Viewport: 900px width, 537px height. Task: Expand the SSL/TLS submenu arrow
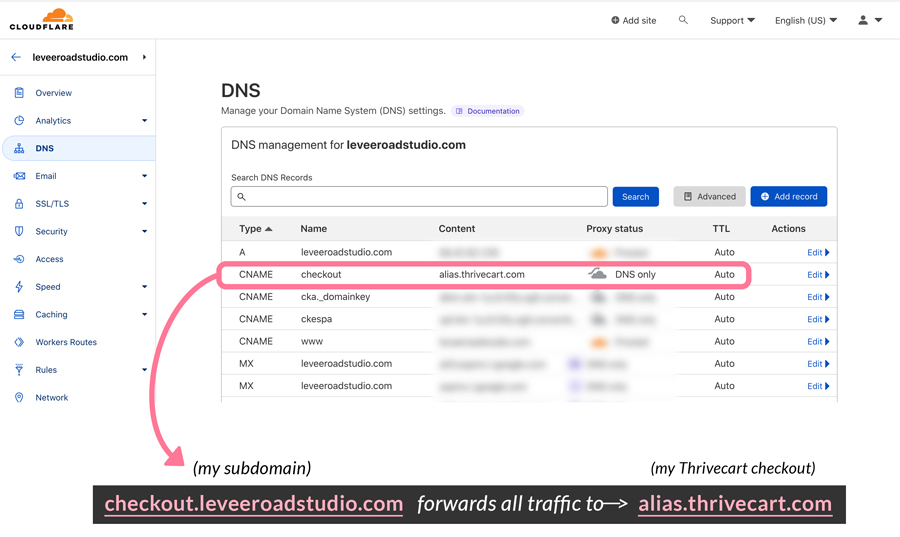point(145,204)
